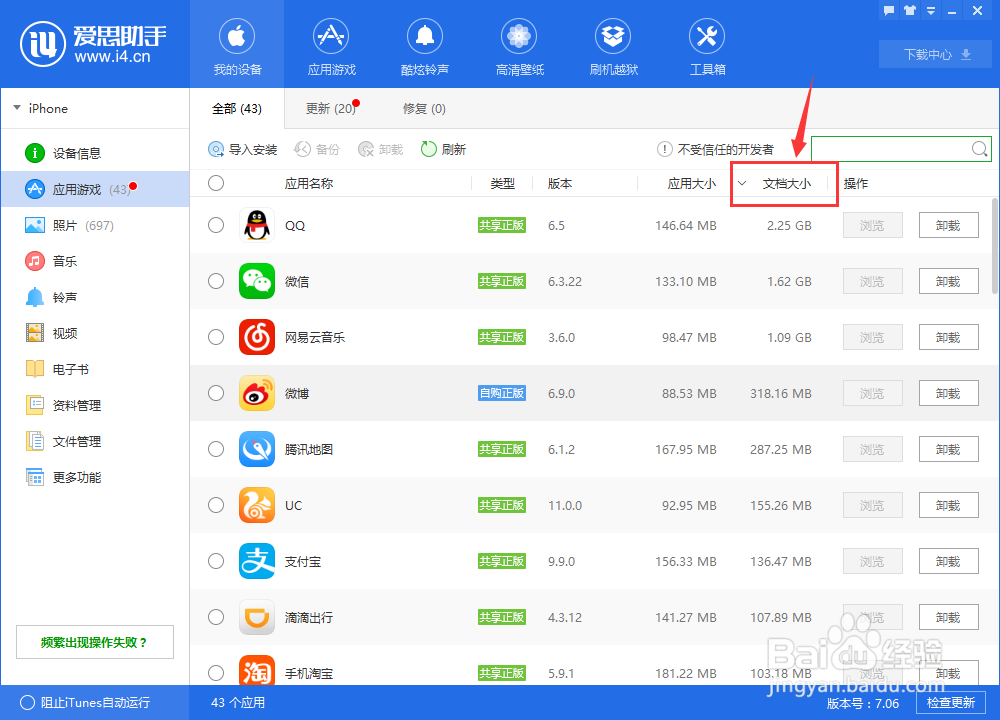Viewport: 1000px width, 720px height.
Task: Open 刷机越狱 flash and jailbreak icon
Action: pos(613,45)
